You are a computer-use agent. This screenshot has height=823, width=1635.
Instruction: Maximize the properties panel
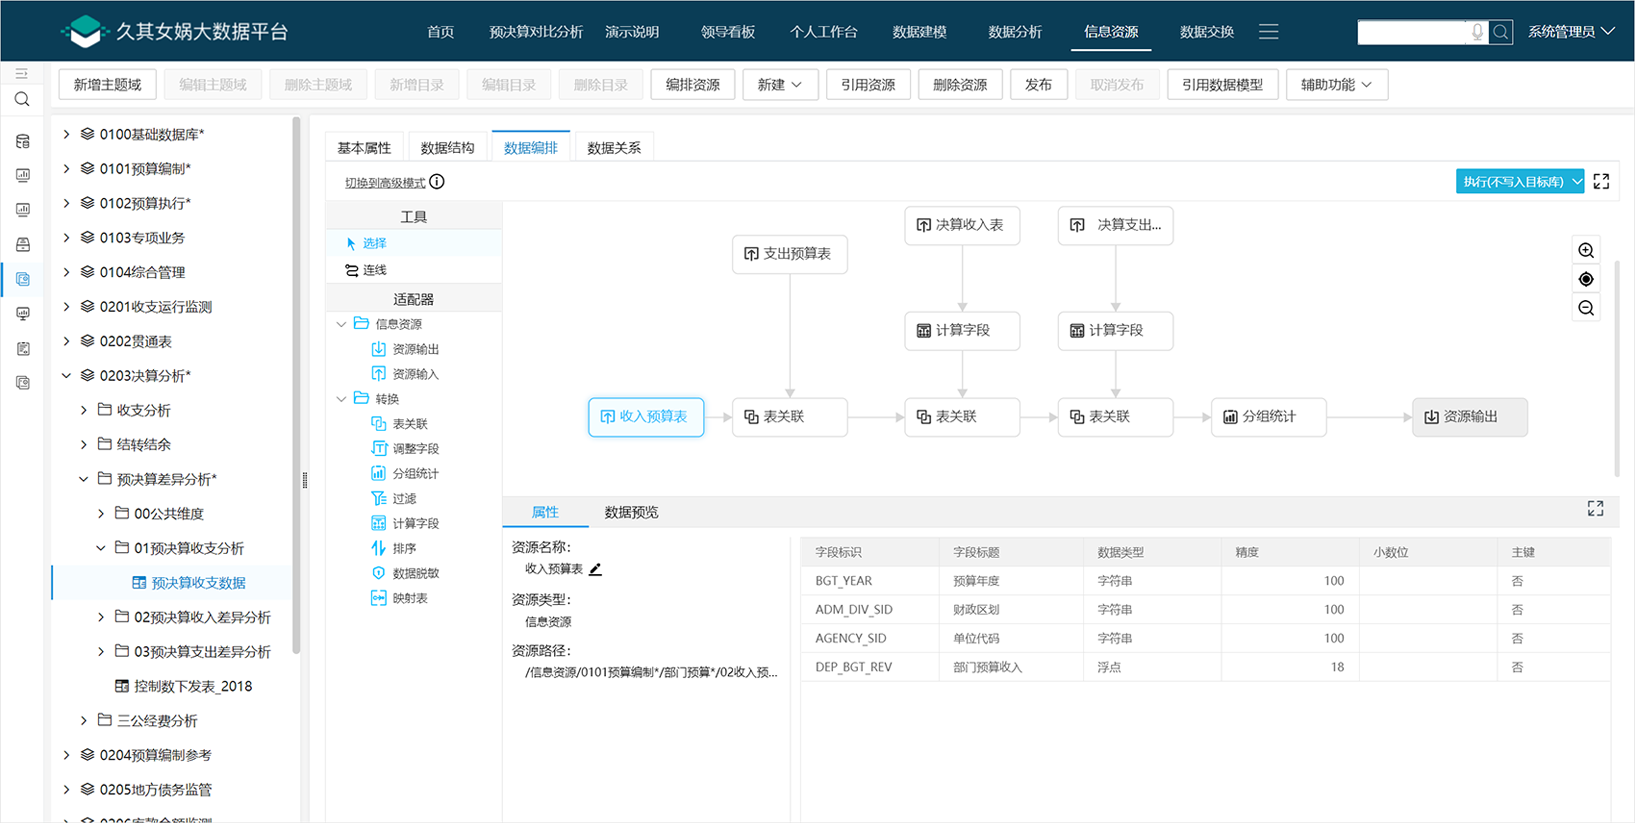click(1595, 509)
